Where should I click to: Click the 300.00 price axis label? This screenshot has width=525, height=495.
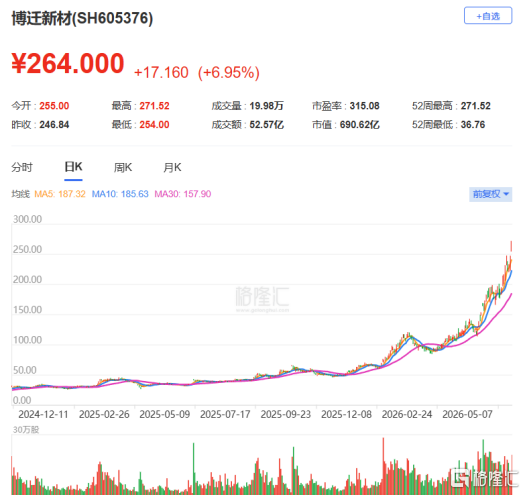[27, 219]
